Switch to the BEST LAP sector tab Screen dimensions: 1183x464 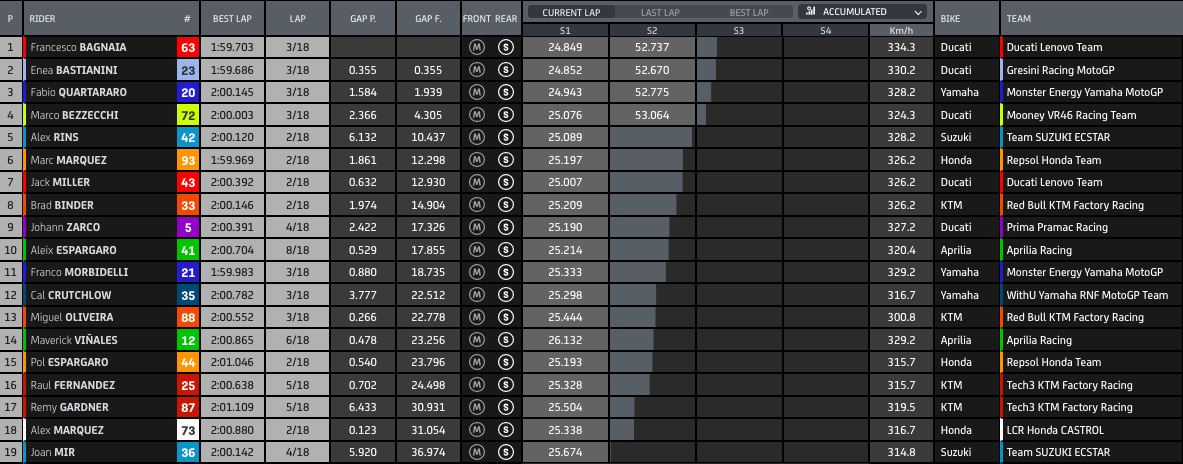coord(749,12)
